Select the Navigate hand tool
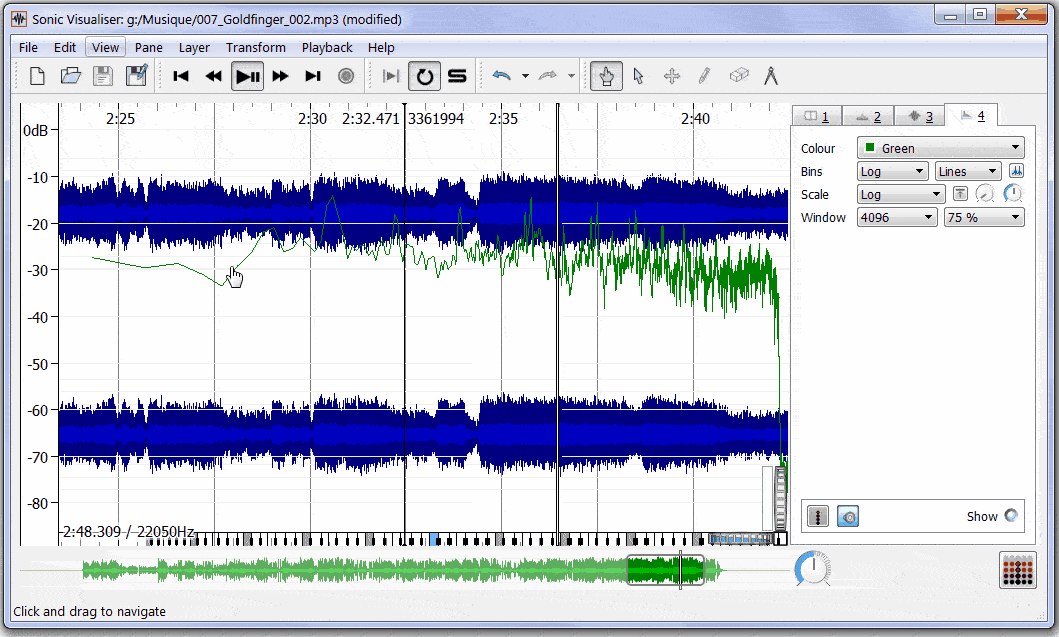This screenshot has width=1059, height=637. [x=606, y=76]
